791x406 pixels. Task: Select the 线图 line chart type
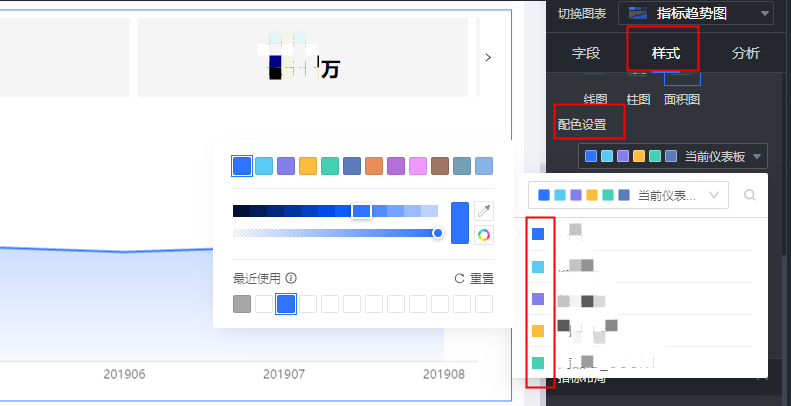tap(595, 99)
